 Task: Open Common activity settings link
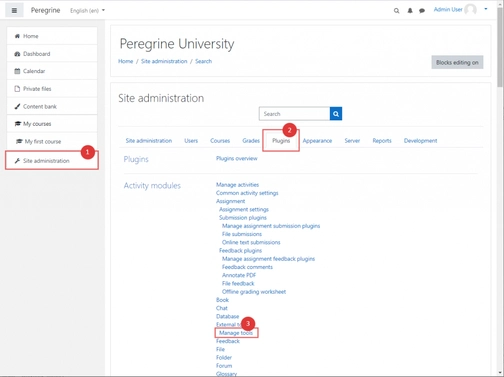247,193
